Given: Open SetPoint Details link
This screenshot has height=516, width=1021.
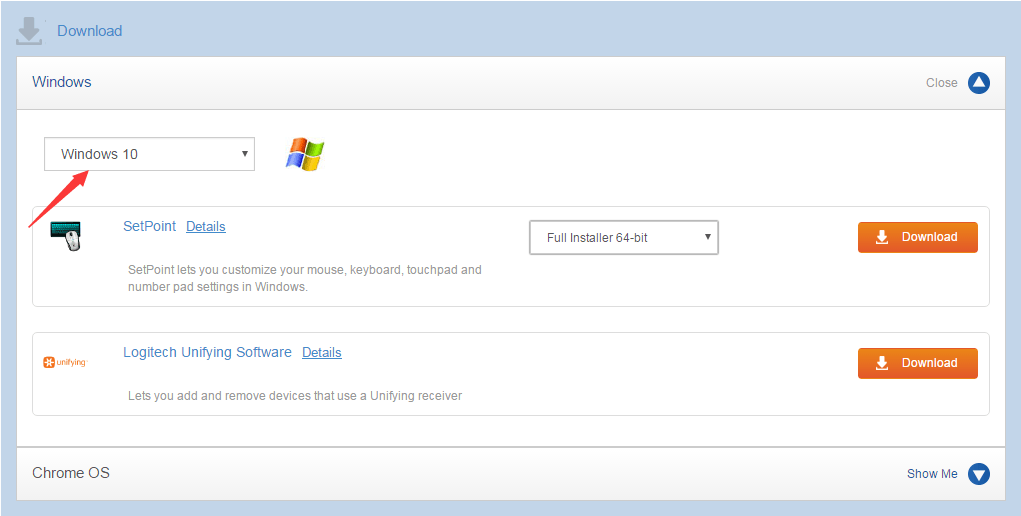Looking at the screenshot, I should coord(206,227).
